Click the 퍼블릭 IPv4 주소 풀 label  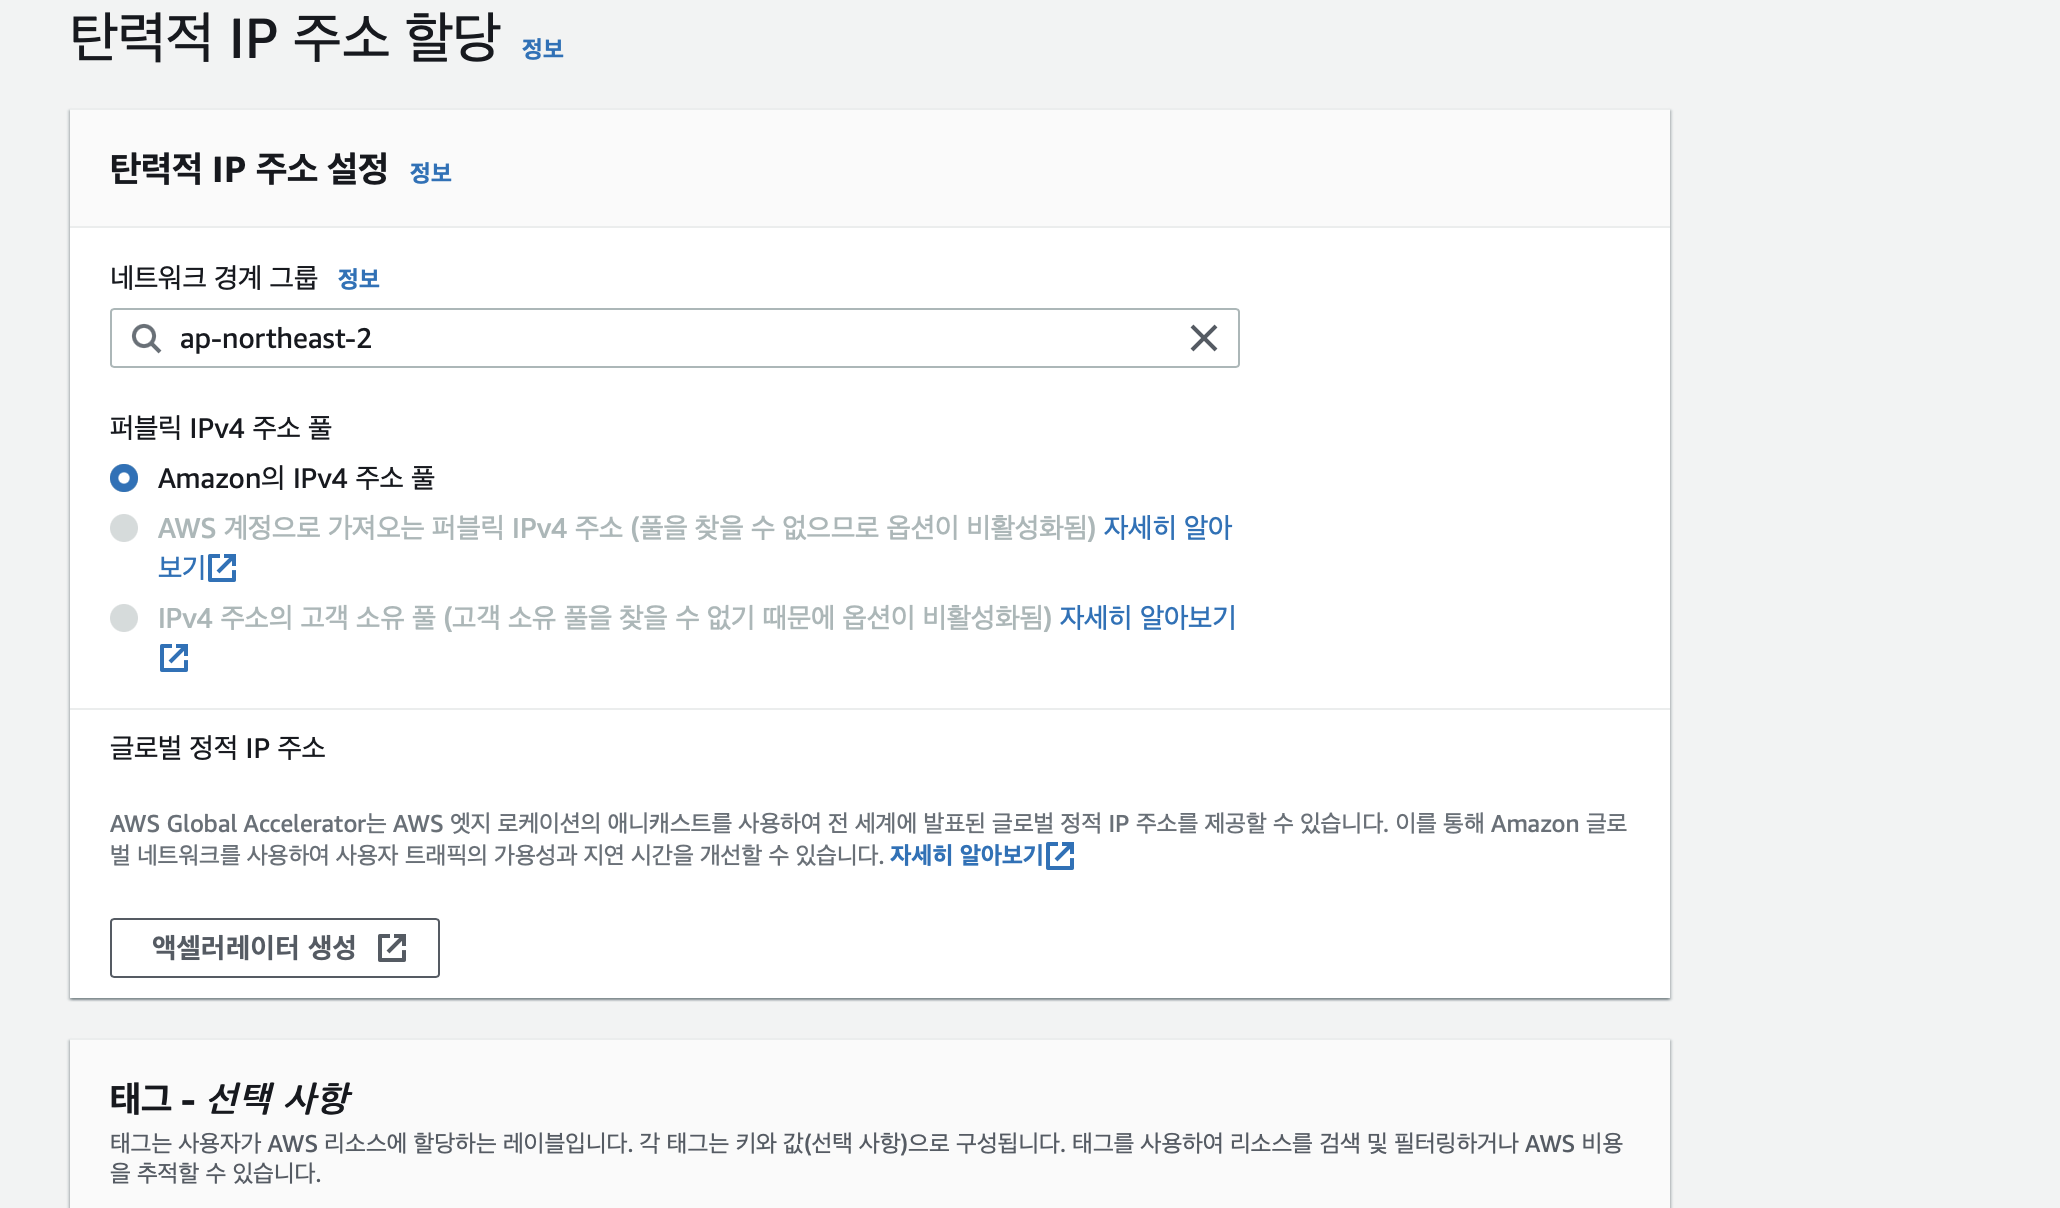pos(220,428)
